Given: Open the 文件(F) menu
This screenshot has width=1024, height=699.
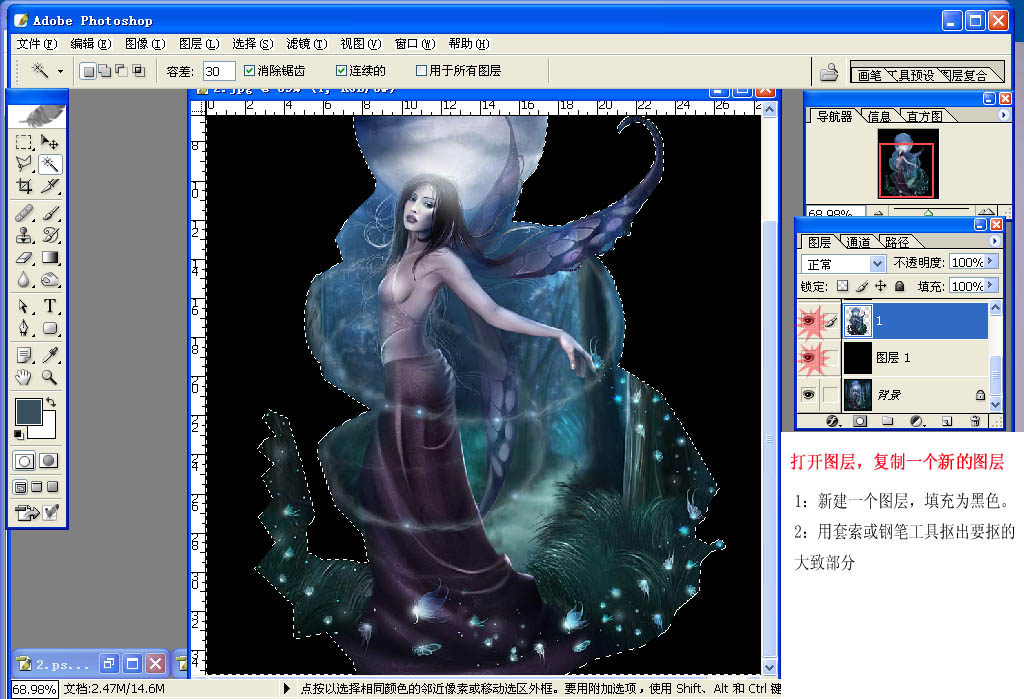Looking at the screenshot, I should [x=37, y=44].
